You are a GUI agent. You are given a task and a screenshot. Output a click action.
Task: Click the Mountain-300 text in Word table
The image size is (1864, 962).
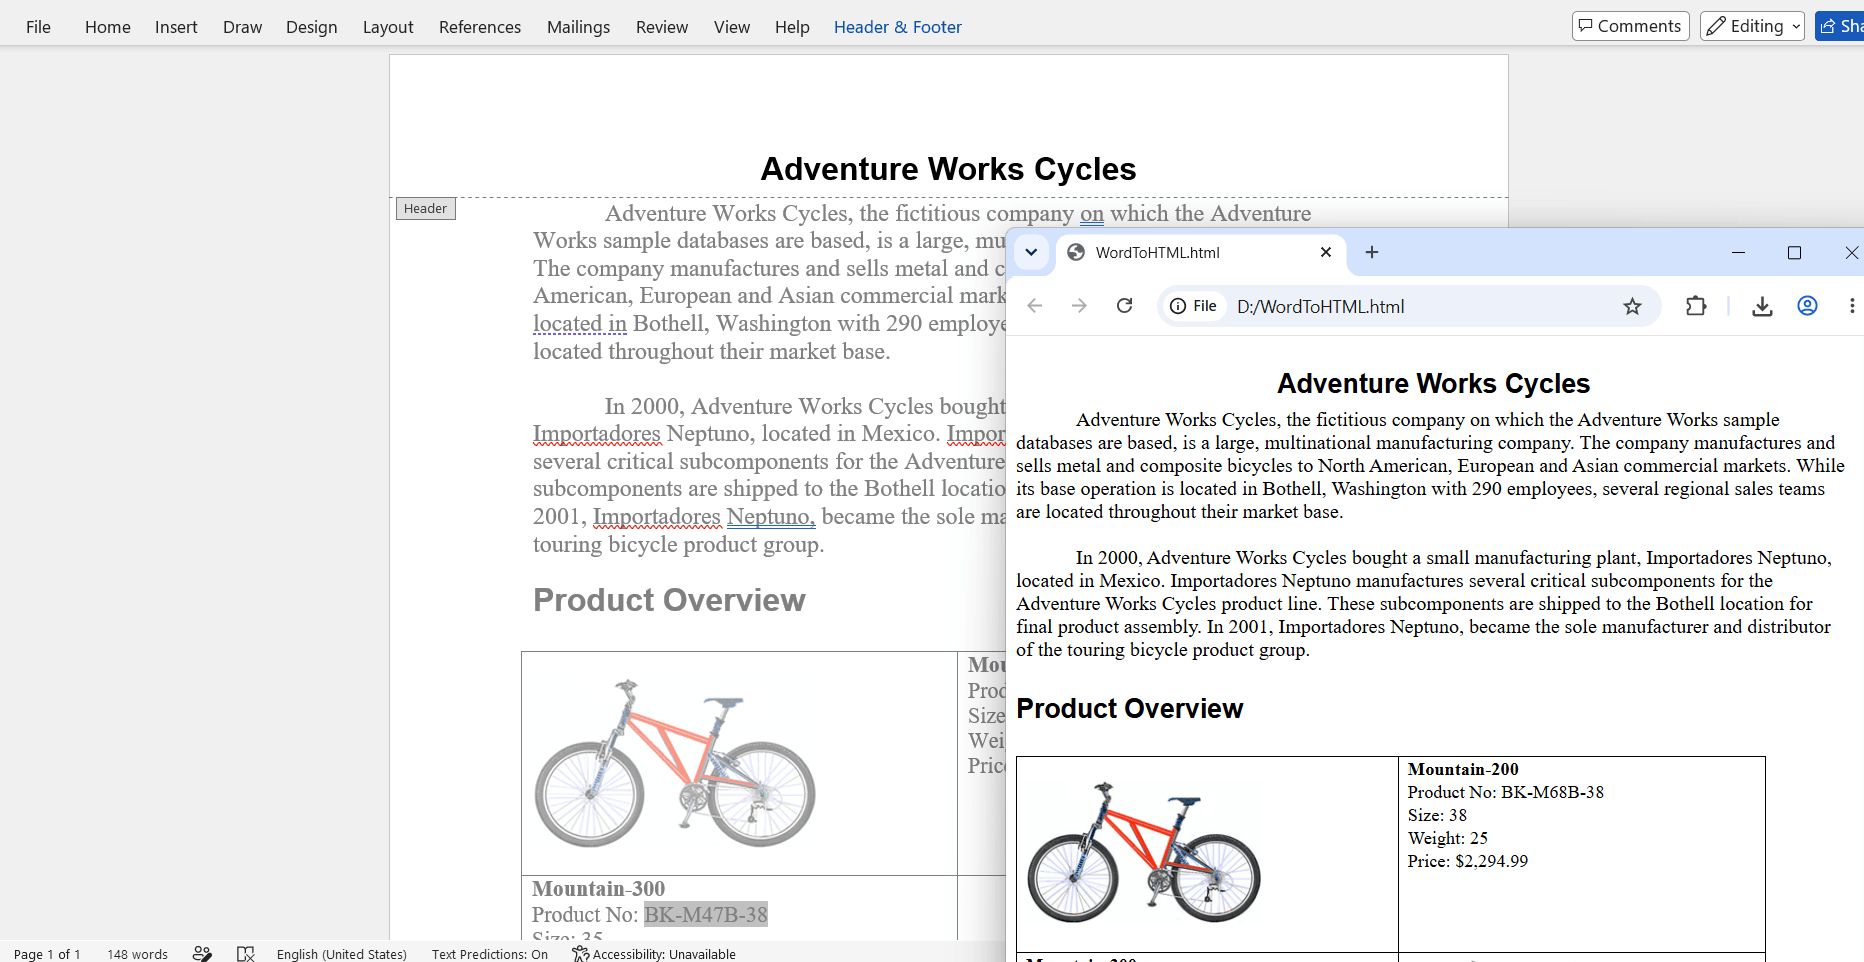tap(598, 888)
